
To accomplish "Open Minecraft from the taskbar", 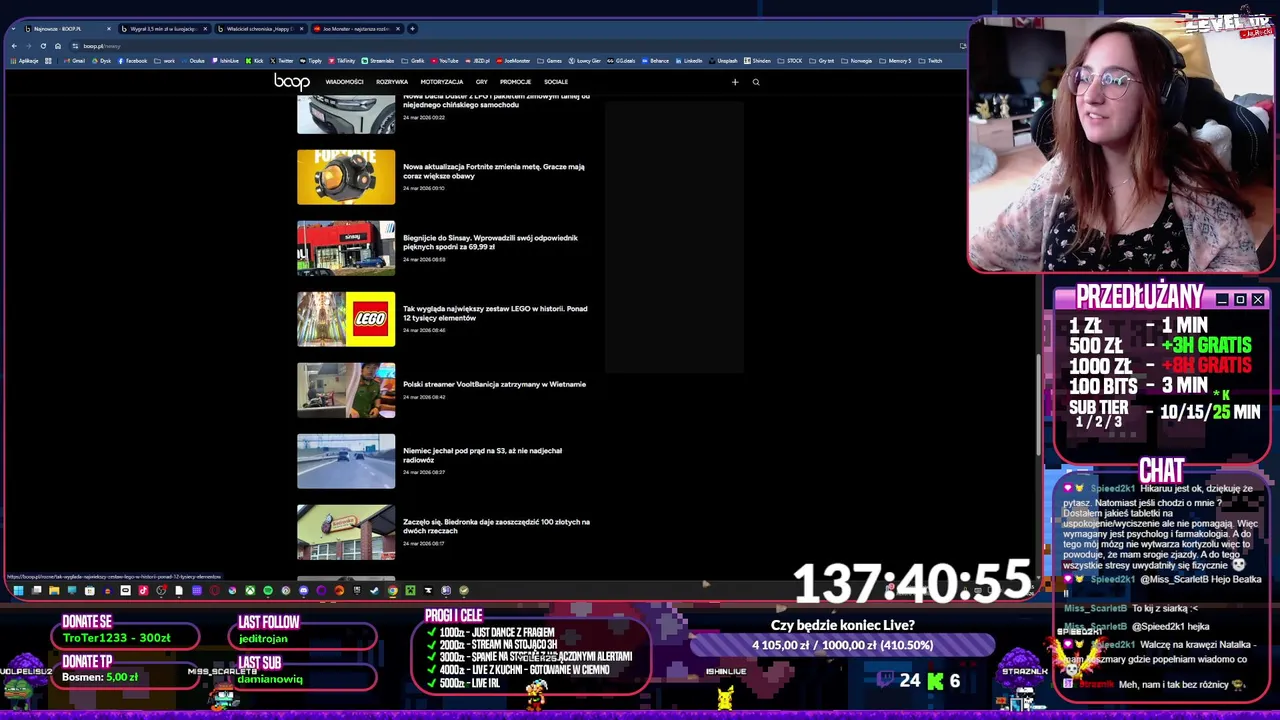I will 410,590.
